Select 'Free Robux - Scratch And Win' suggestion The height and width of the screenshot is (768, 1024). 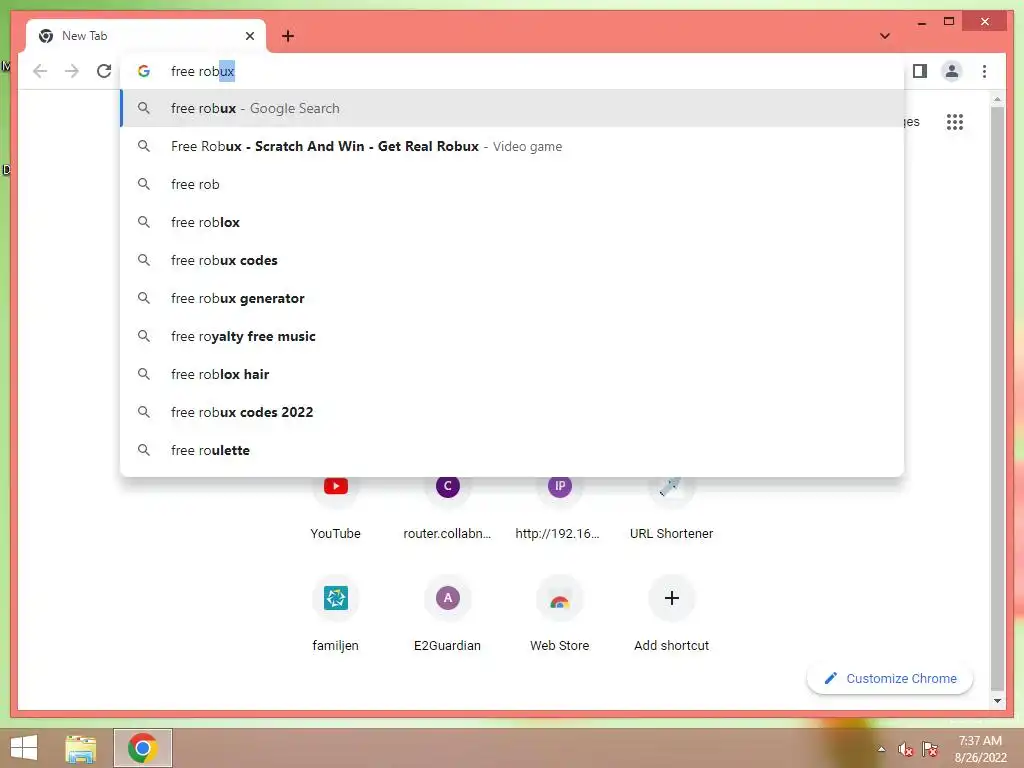(513, 146)
